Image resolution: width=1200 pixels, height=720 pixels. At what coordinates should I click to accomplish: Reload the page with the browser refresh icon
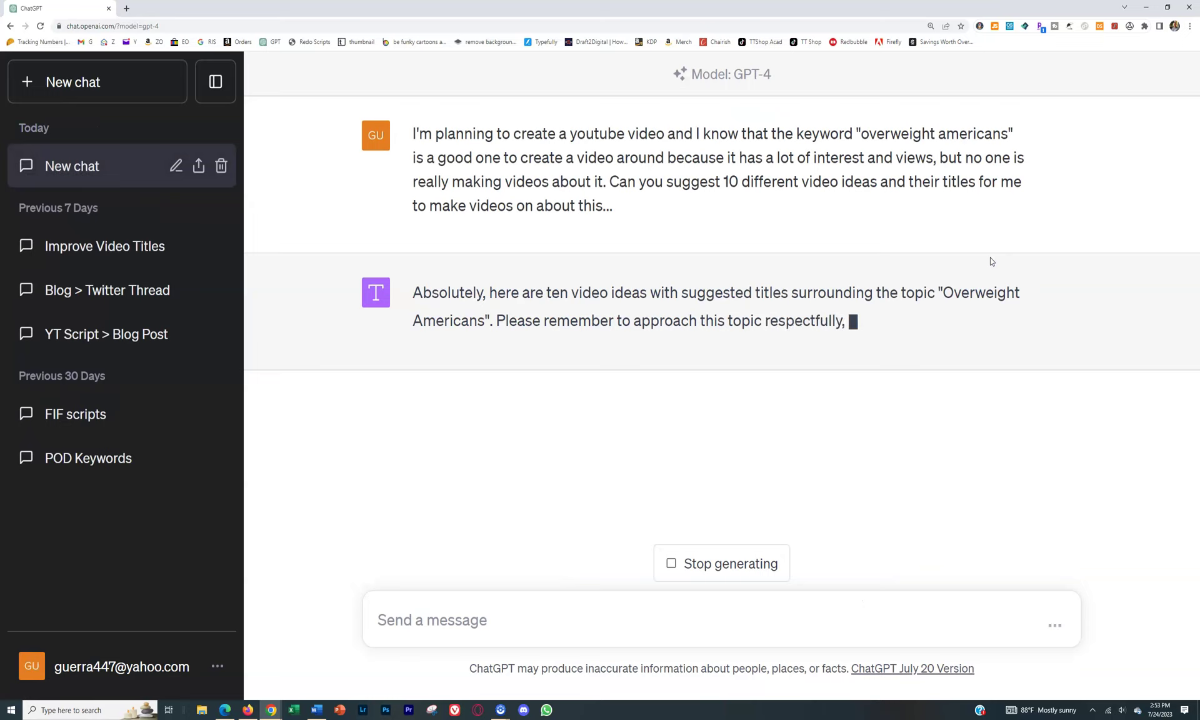click(40, 26)
